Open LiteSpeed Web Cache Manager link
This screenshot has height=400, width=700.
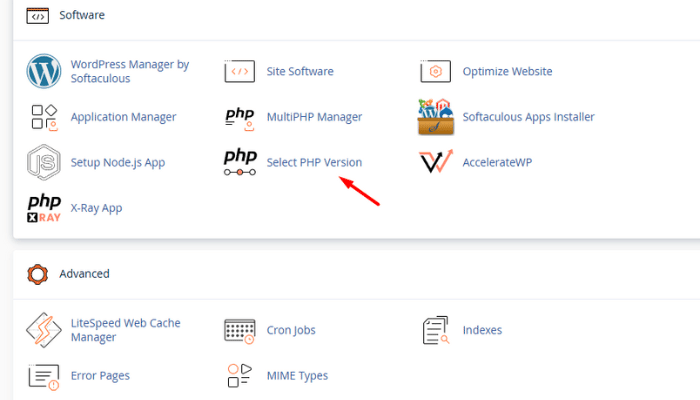tap(125, 330)
